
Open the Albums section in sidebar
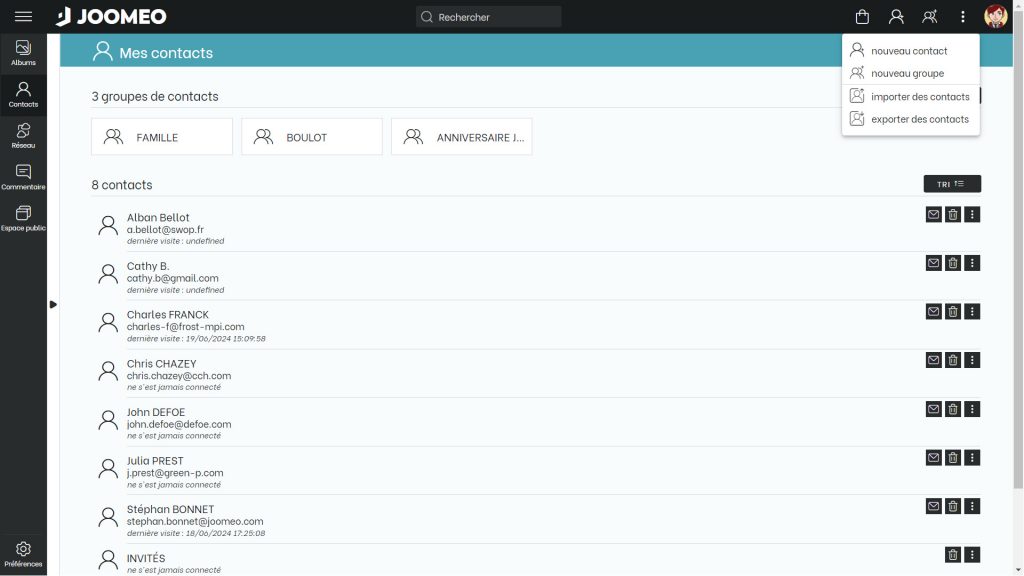point(23,53)
